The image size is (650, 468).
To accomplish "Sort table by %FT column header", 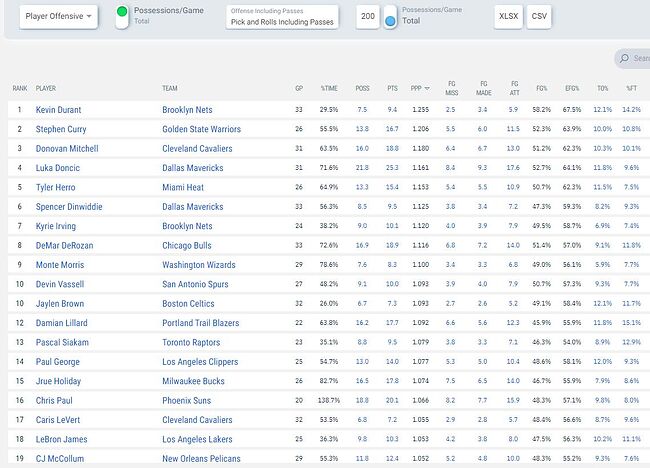I will 631,88.
